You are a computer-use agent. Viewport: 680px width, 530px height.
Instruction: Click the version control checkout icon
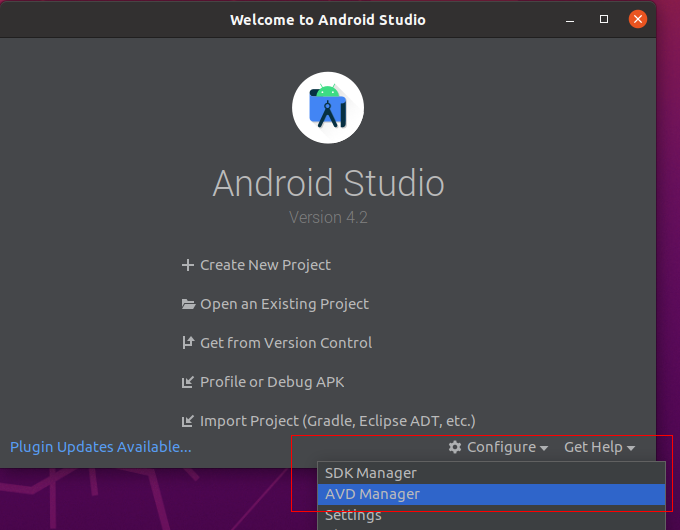click(187, 343)
